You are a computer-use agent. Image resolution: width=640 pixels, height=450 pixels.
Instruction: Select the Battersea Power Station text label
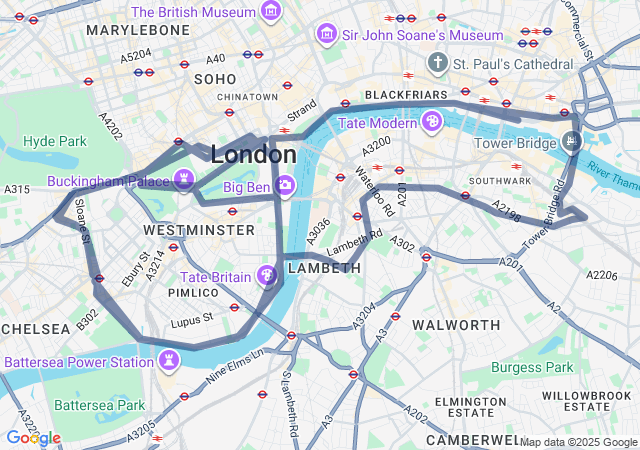[x=79, y=362]
